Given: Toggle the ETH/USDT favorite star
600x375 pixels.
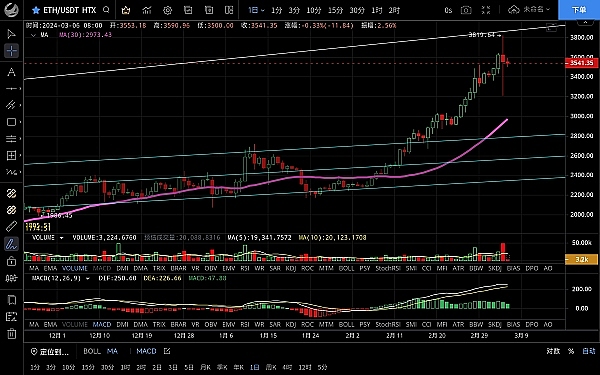Looking at the screenshot, I should coord(36,10).
